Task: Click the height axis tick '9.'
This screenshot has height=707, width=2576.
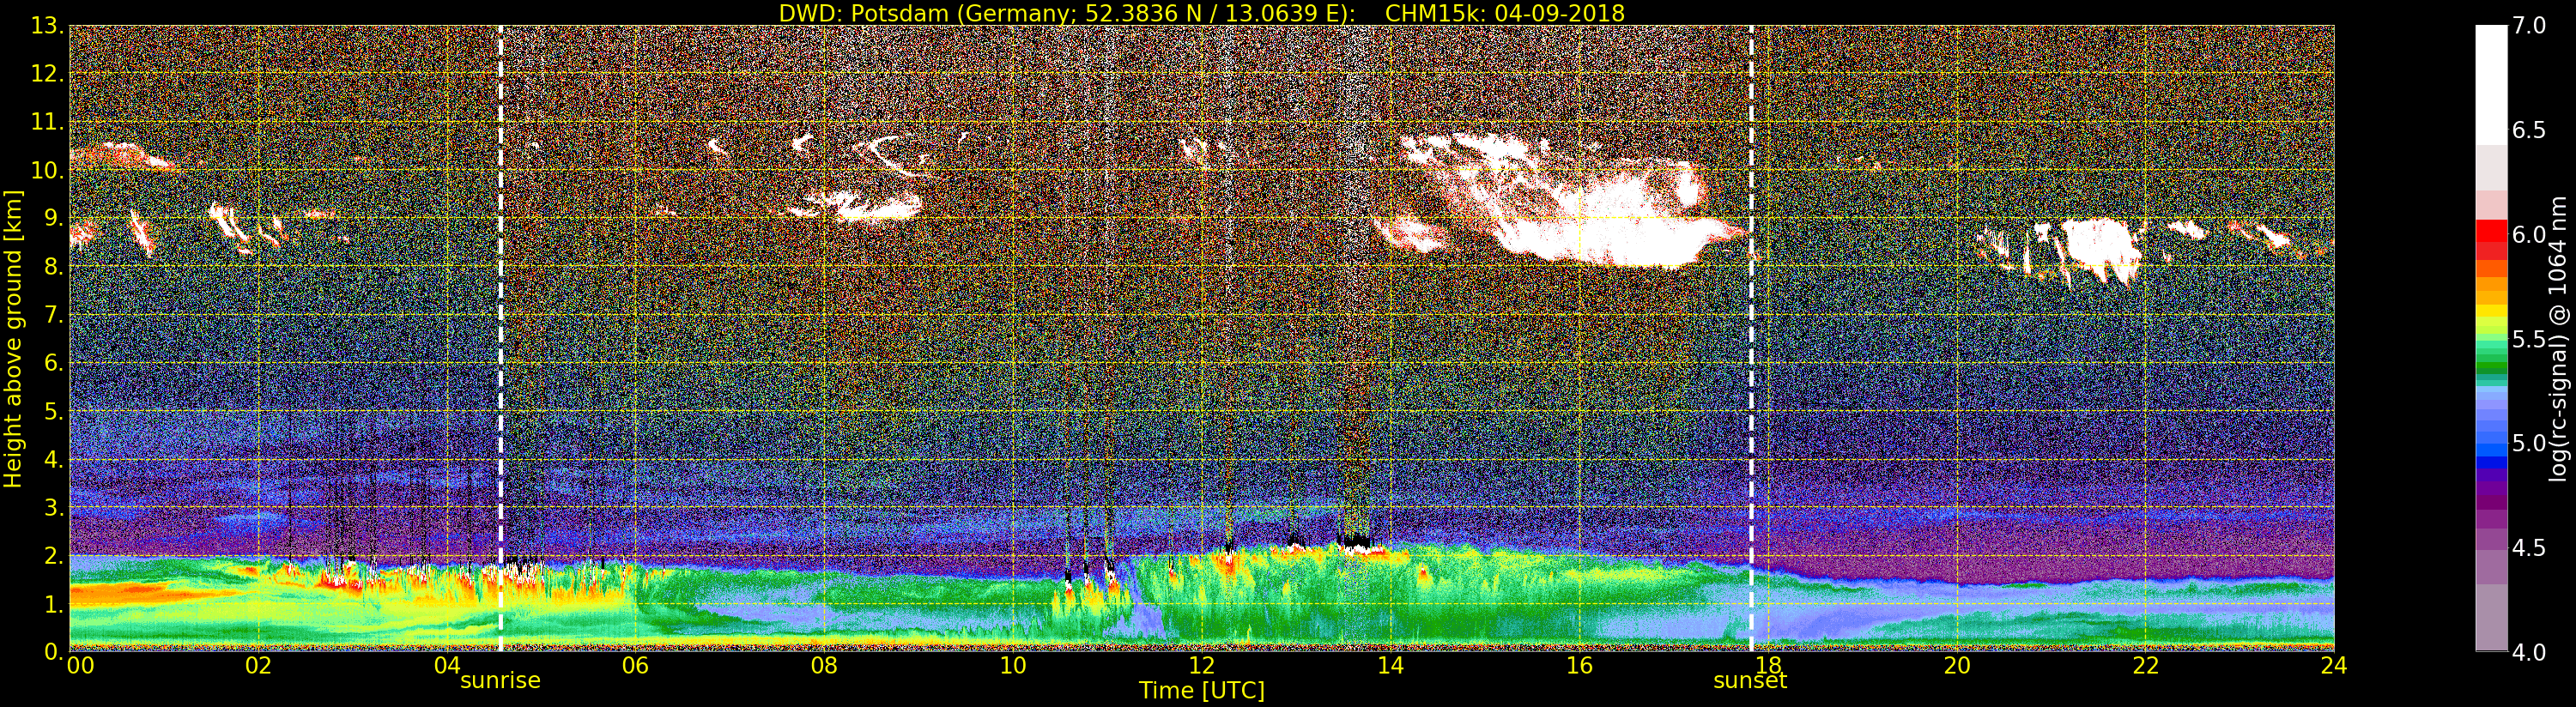Action: pyautogui.click(x=53, y=218)
